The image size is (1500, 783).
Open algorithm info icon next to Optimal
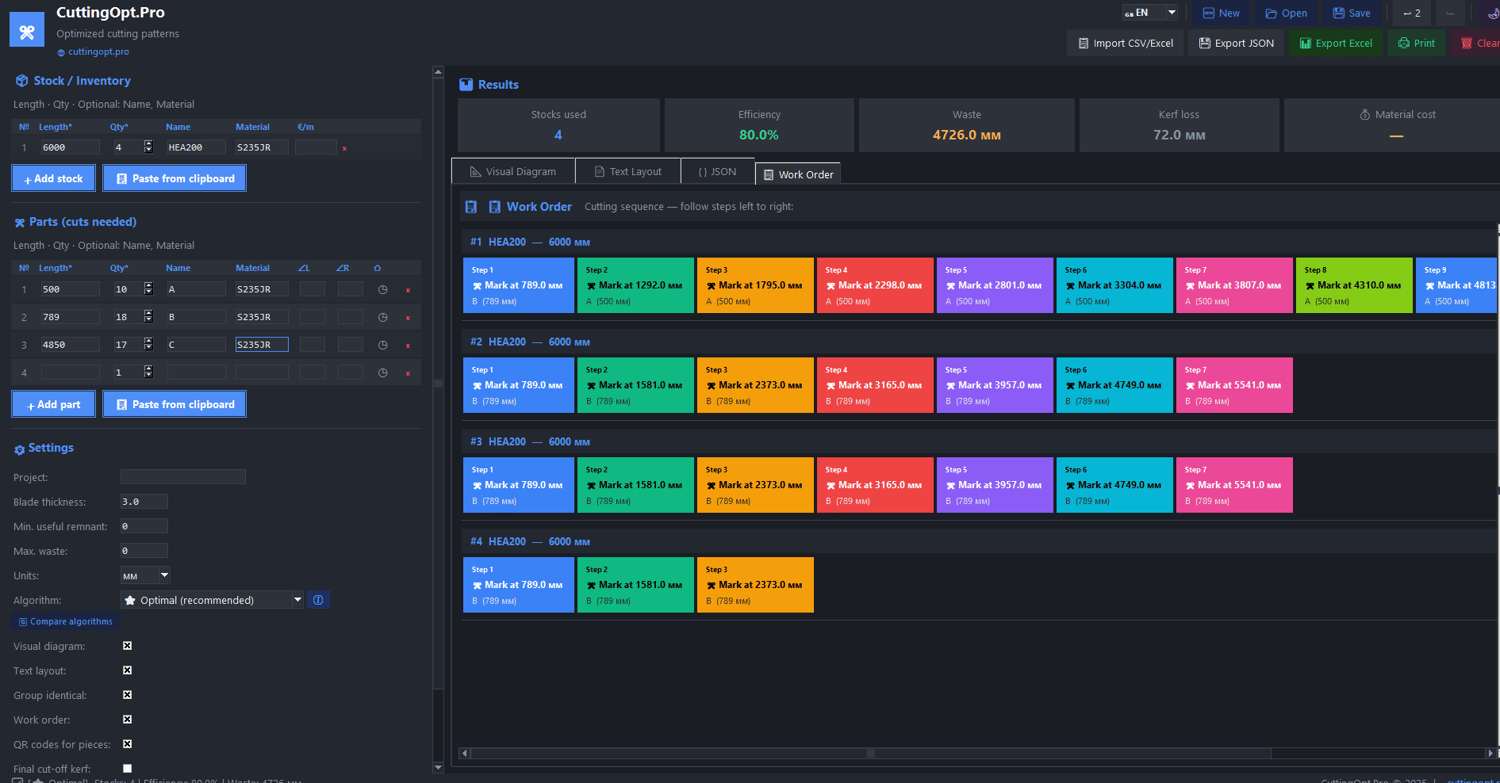coord(318,600)
